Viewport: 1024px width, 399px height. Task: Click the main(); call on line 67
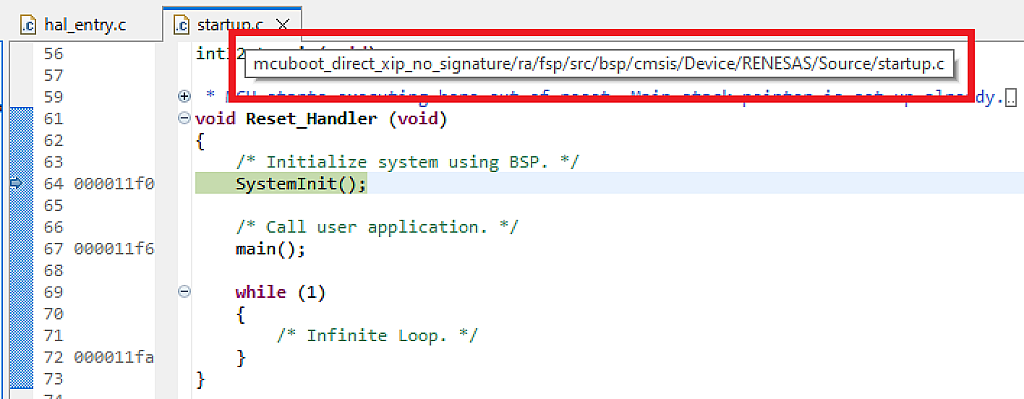pyautogui.click(x=270, y=249)
